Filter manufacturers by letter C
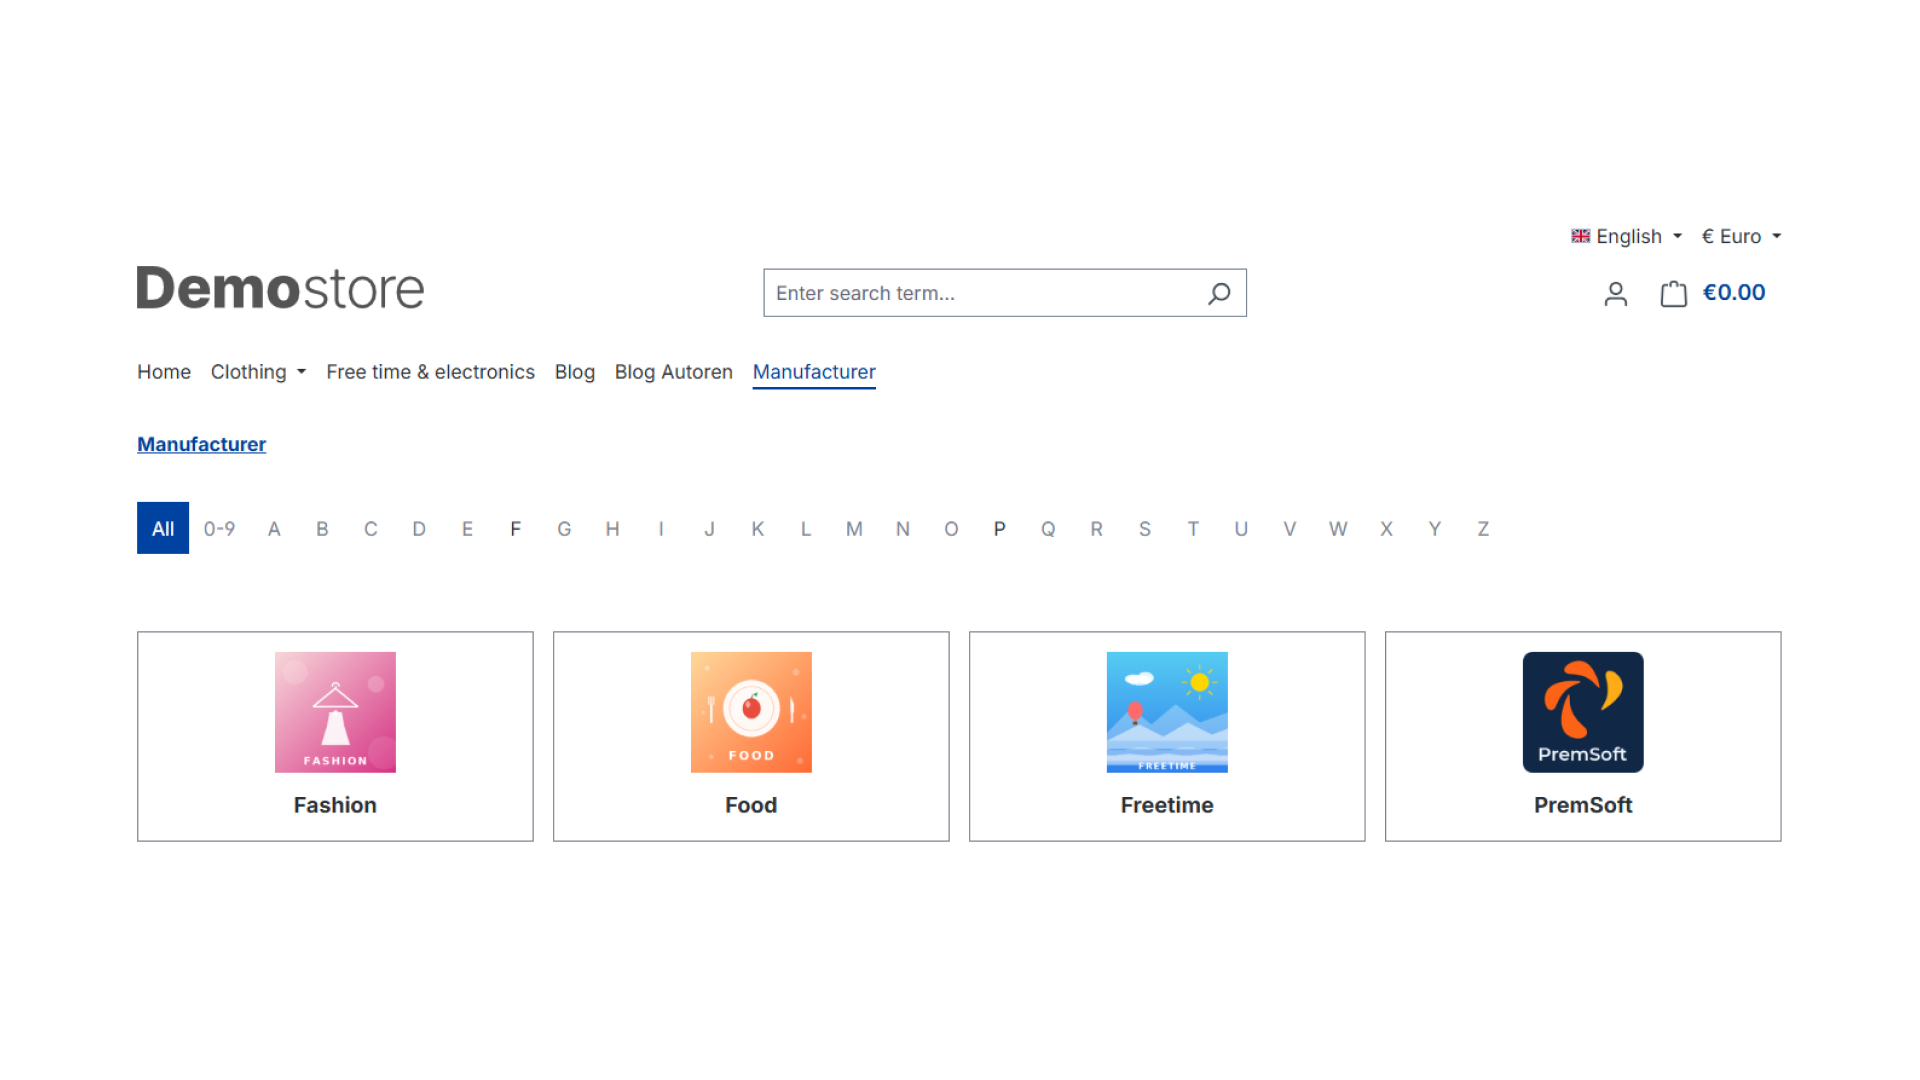The image size is (1920, 1080). [x=371, y=528]
